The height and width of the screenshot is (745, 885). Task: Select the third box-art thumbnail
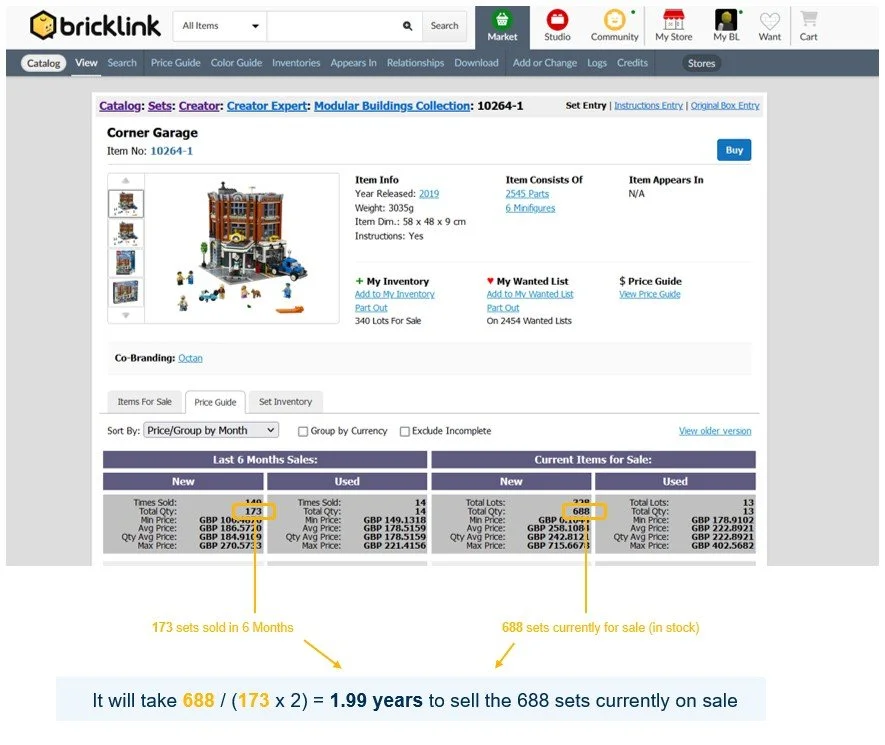[x=126, y=262]
